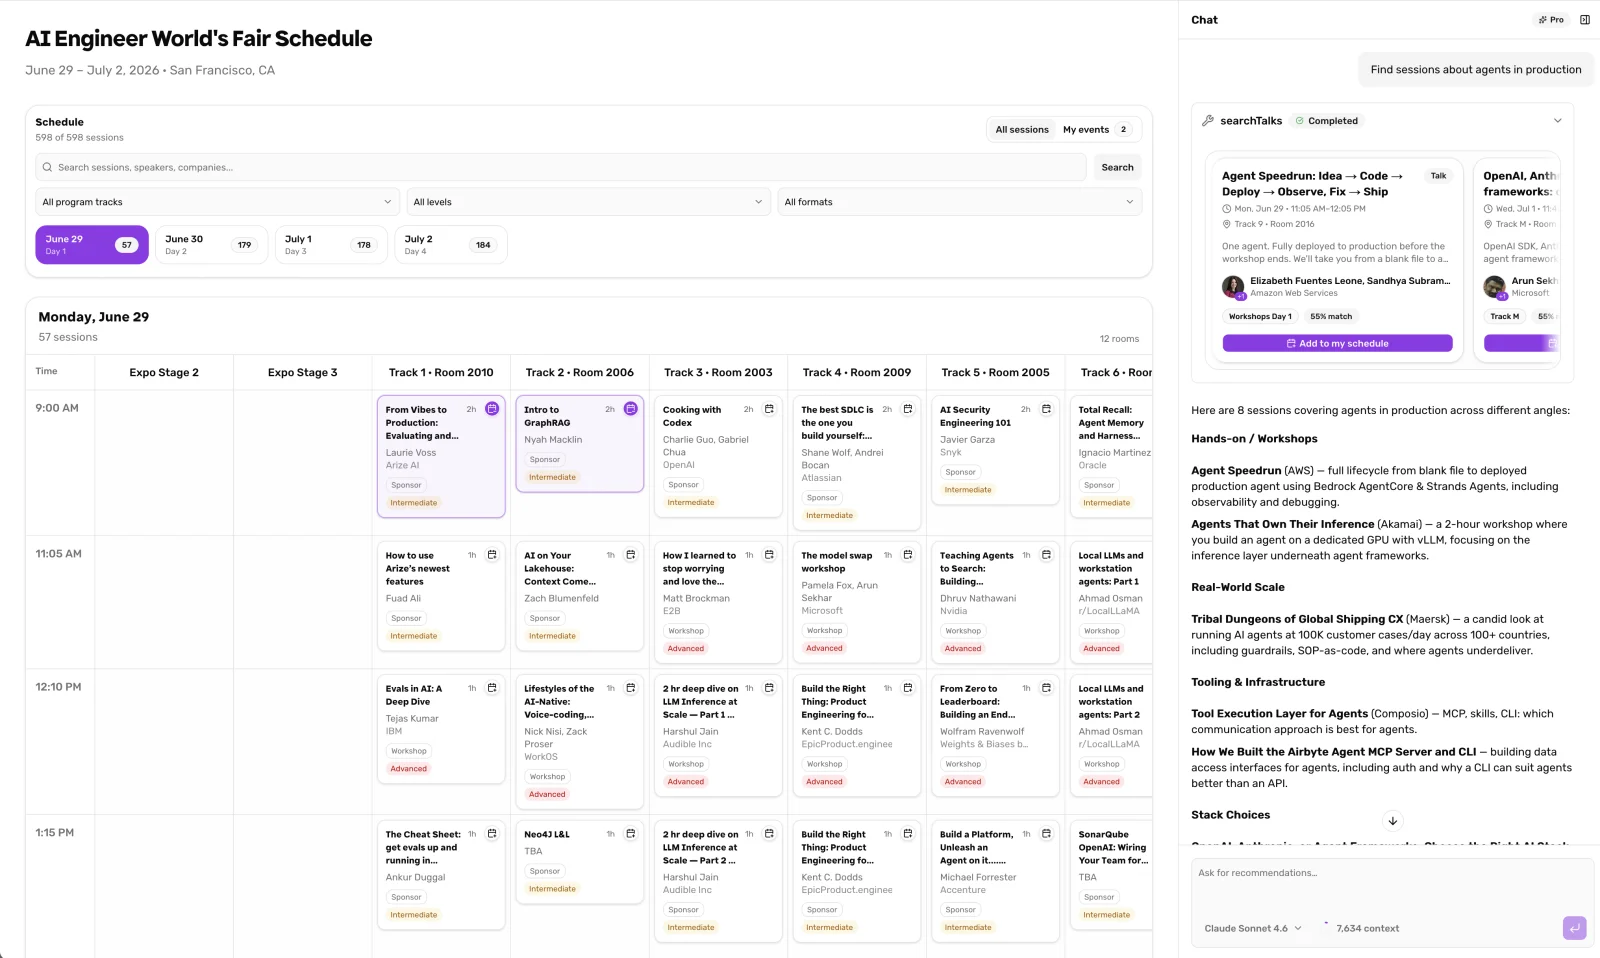Add AI Security Engineering 101 calendar icon
This screenshot has width=1600, height=958.
(1046, 409)
